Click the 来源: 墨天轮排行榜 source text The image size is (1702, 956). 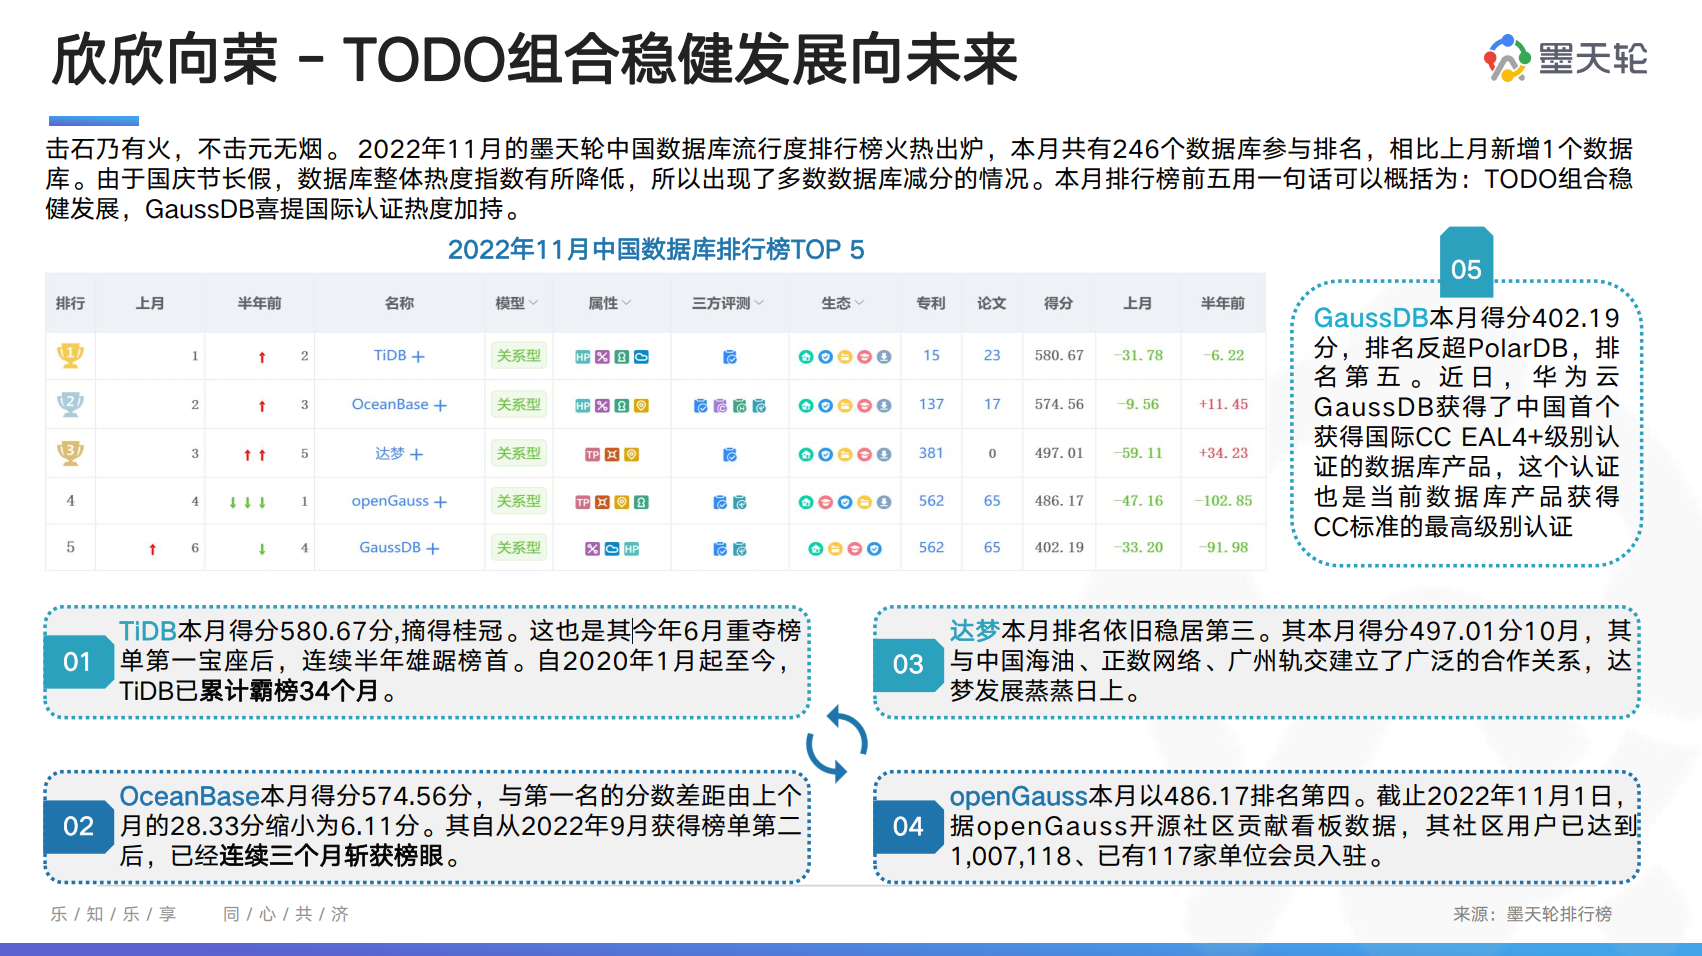[1532, 914]
